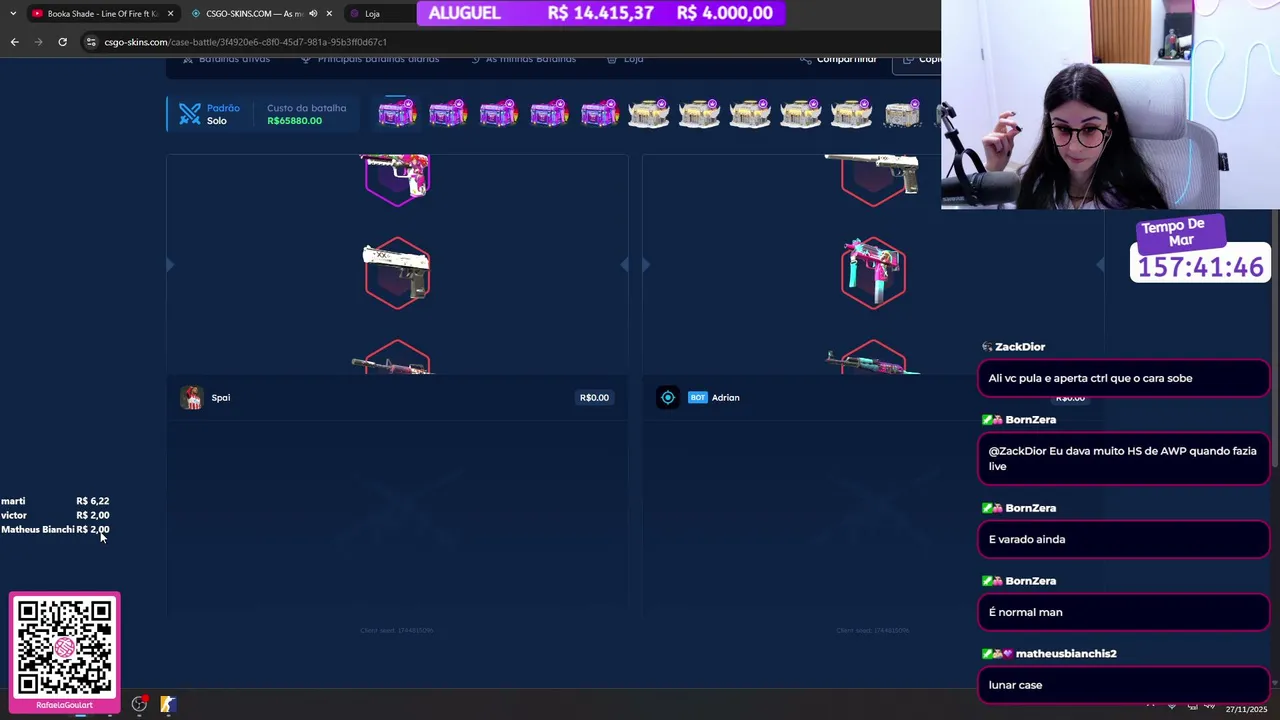Click the Matheus Bianchi R$ 2,00 donor entry
This screenshot has width=1280, height=720.
pyautogui.click(x=55, y=529)
